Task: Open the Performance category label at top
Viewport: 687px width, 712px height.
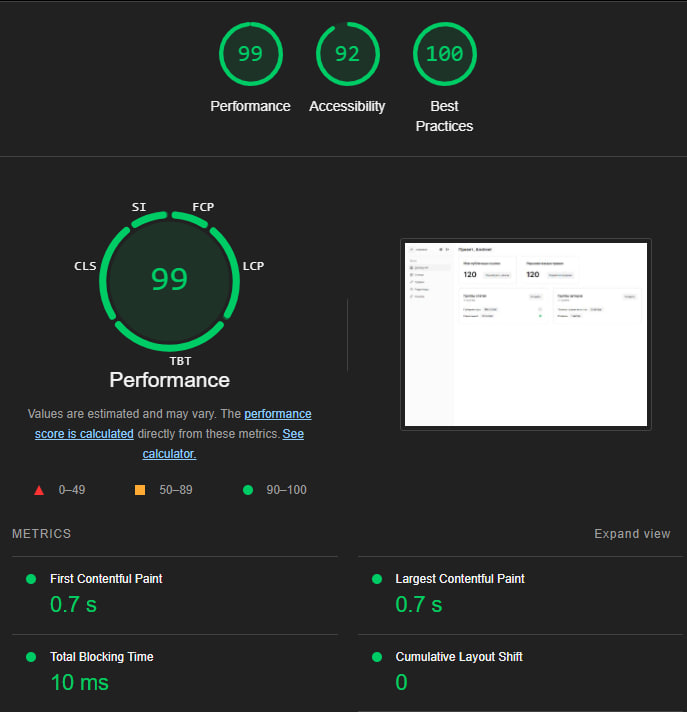Action: click(250, 106)
